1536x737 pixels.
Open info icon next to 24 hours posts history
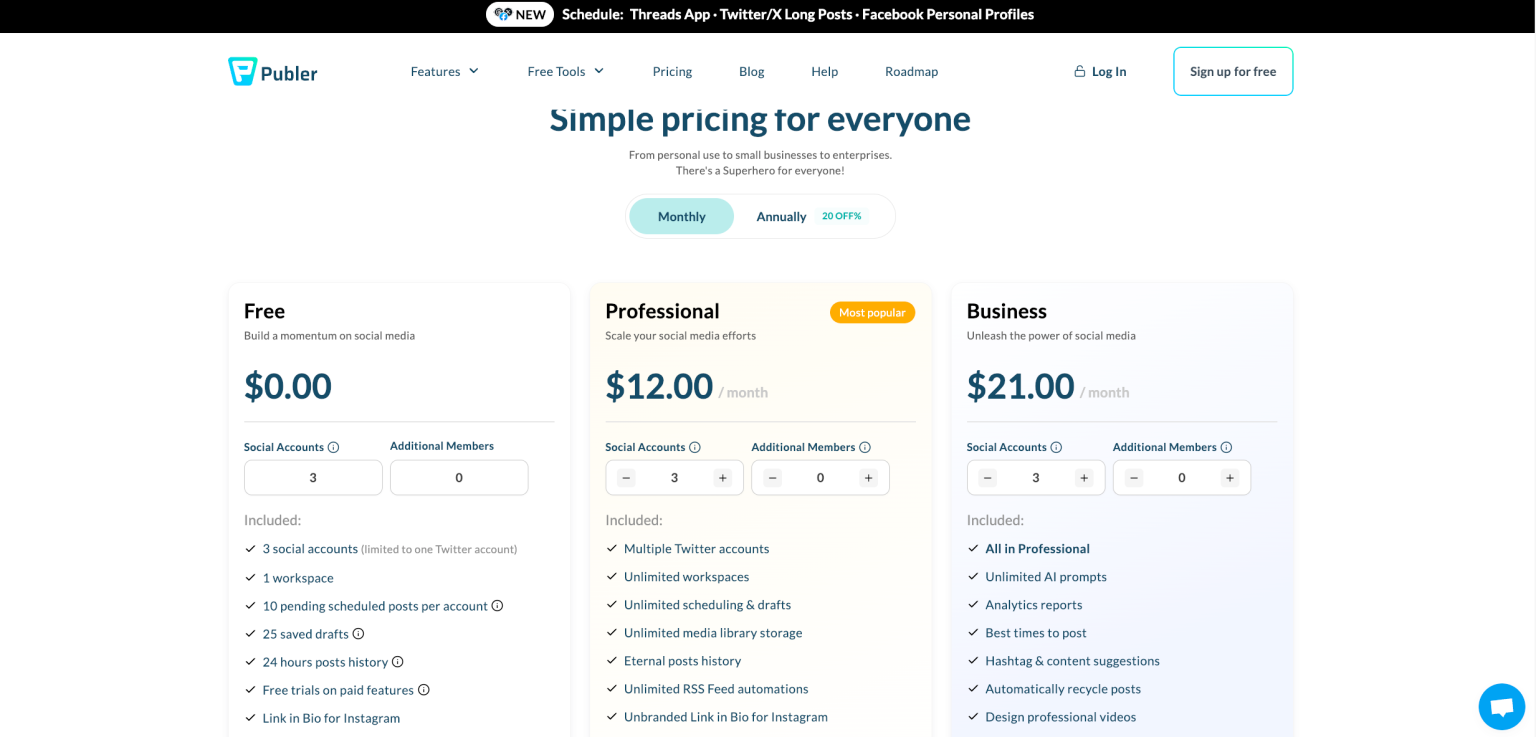point(398,662)
